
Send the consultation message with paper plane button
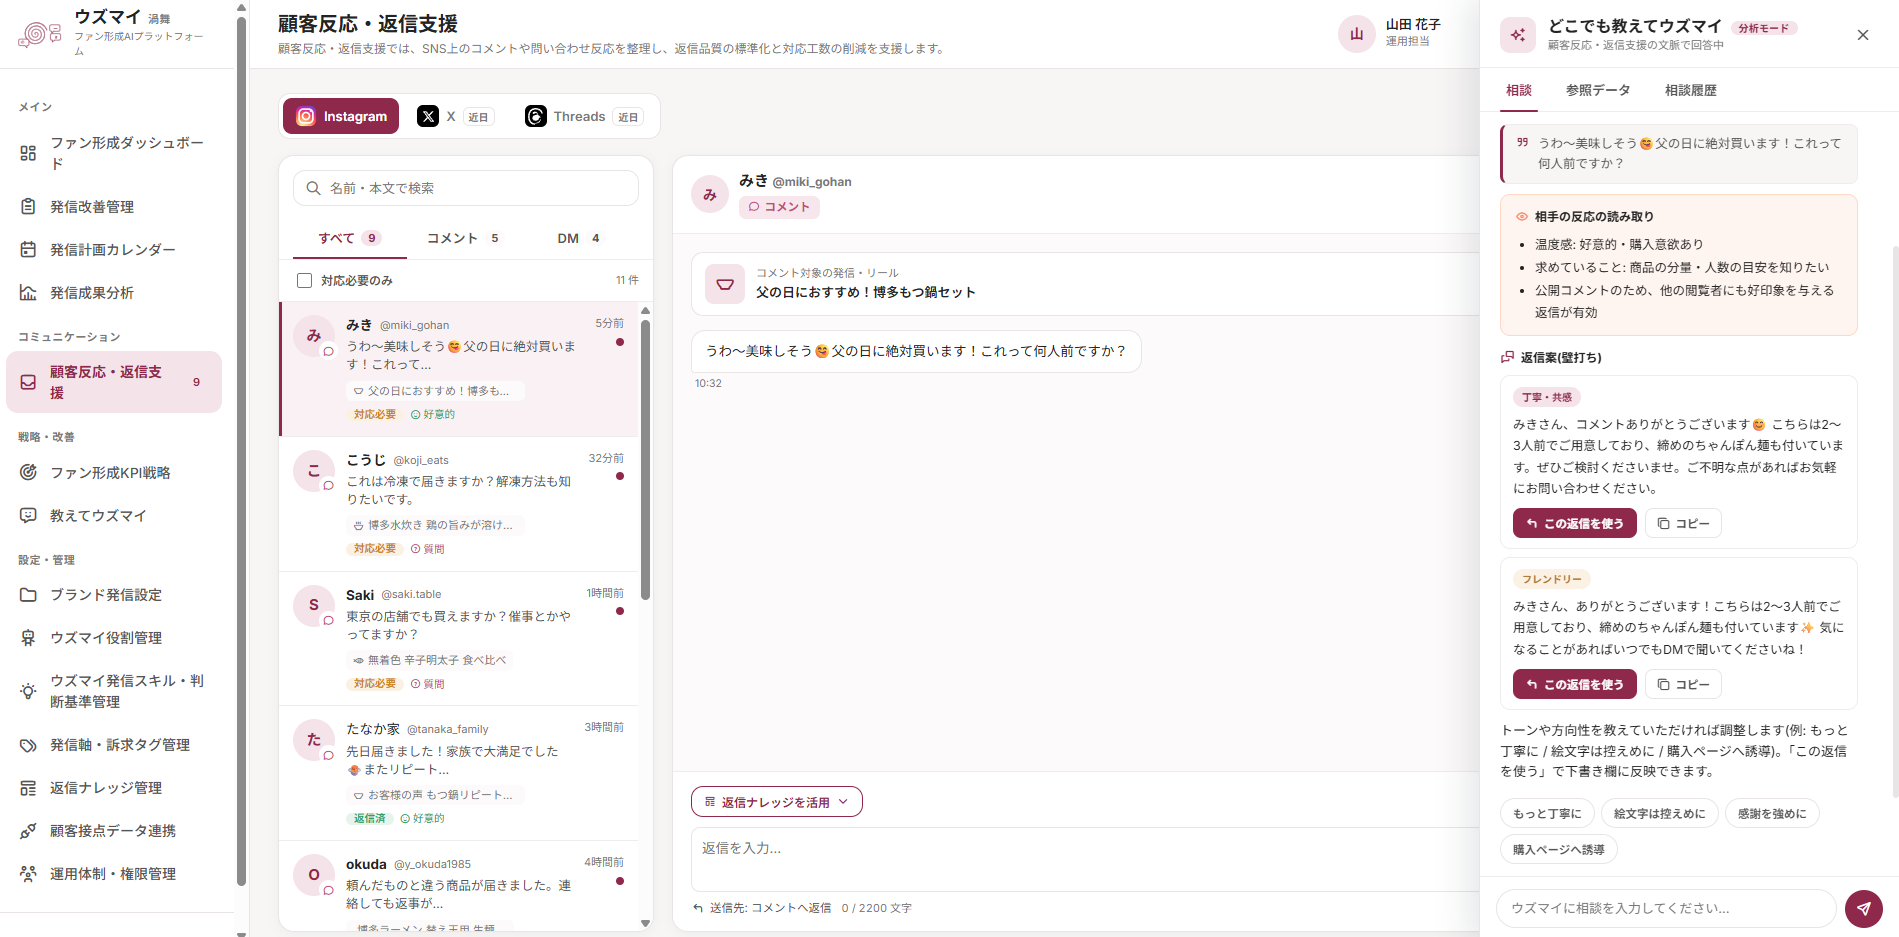pos(1864,909)
